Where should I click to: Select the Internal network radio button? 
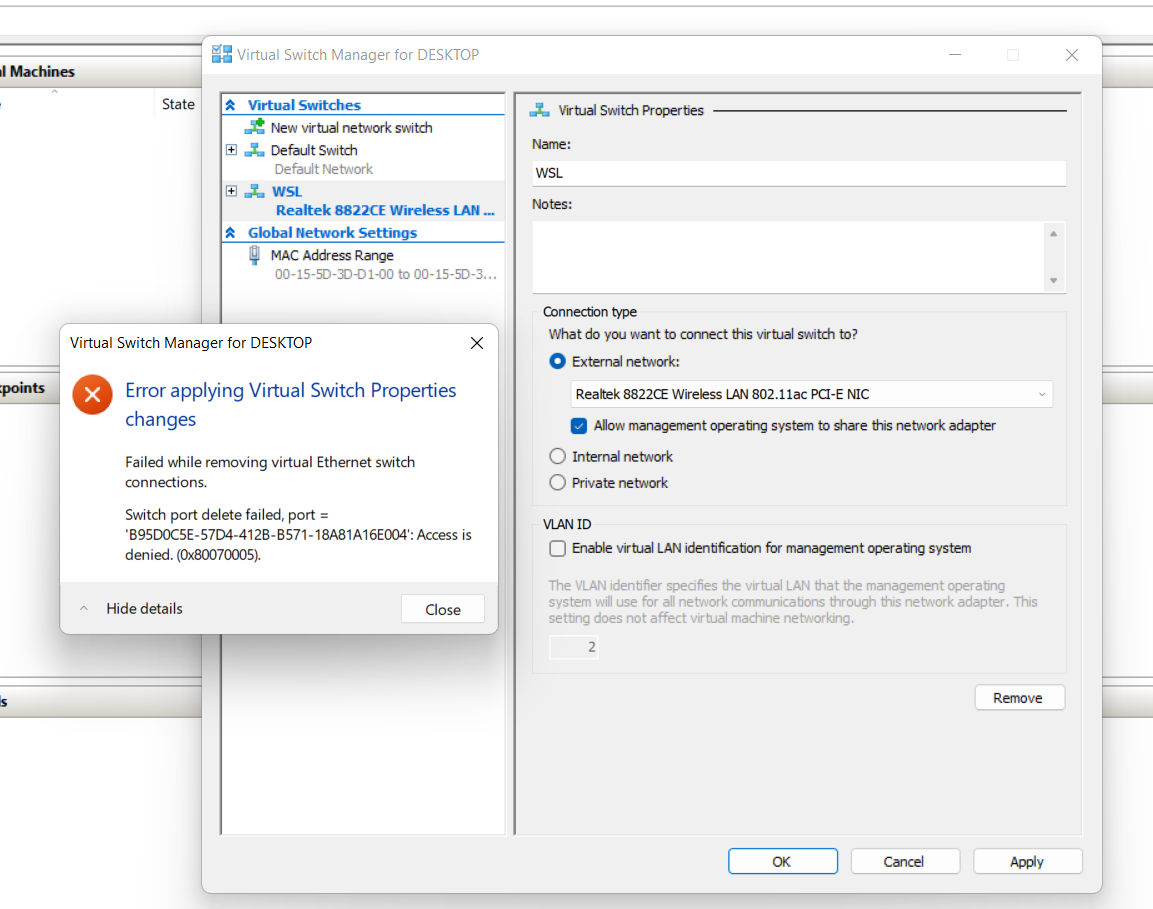click(x=557, y=456)
